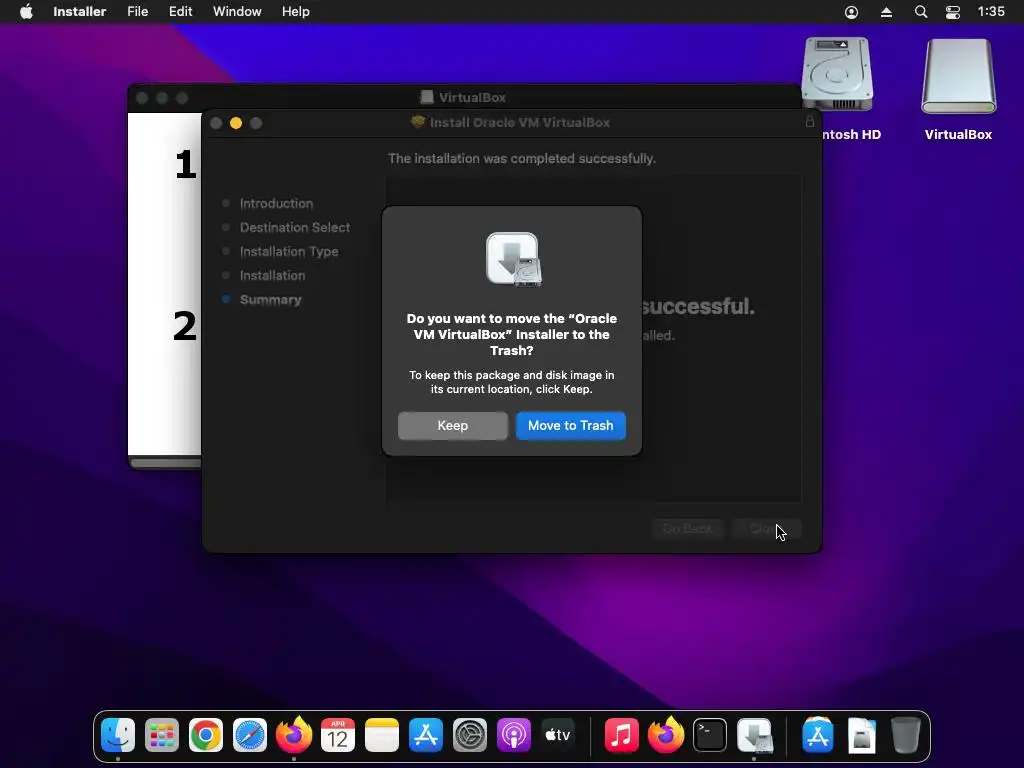This screenshot has width=1024, height=768.
Task: Click the Destination Select step
Action: point(295,228)
